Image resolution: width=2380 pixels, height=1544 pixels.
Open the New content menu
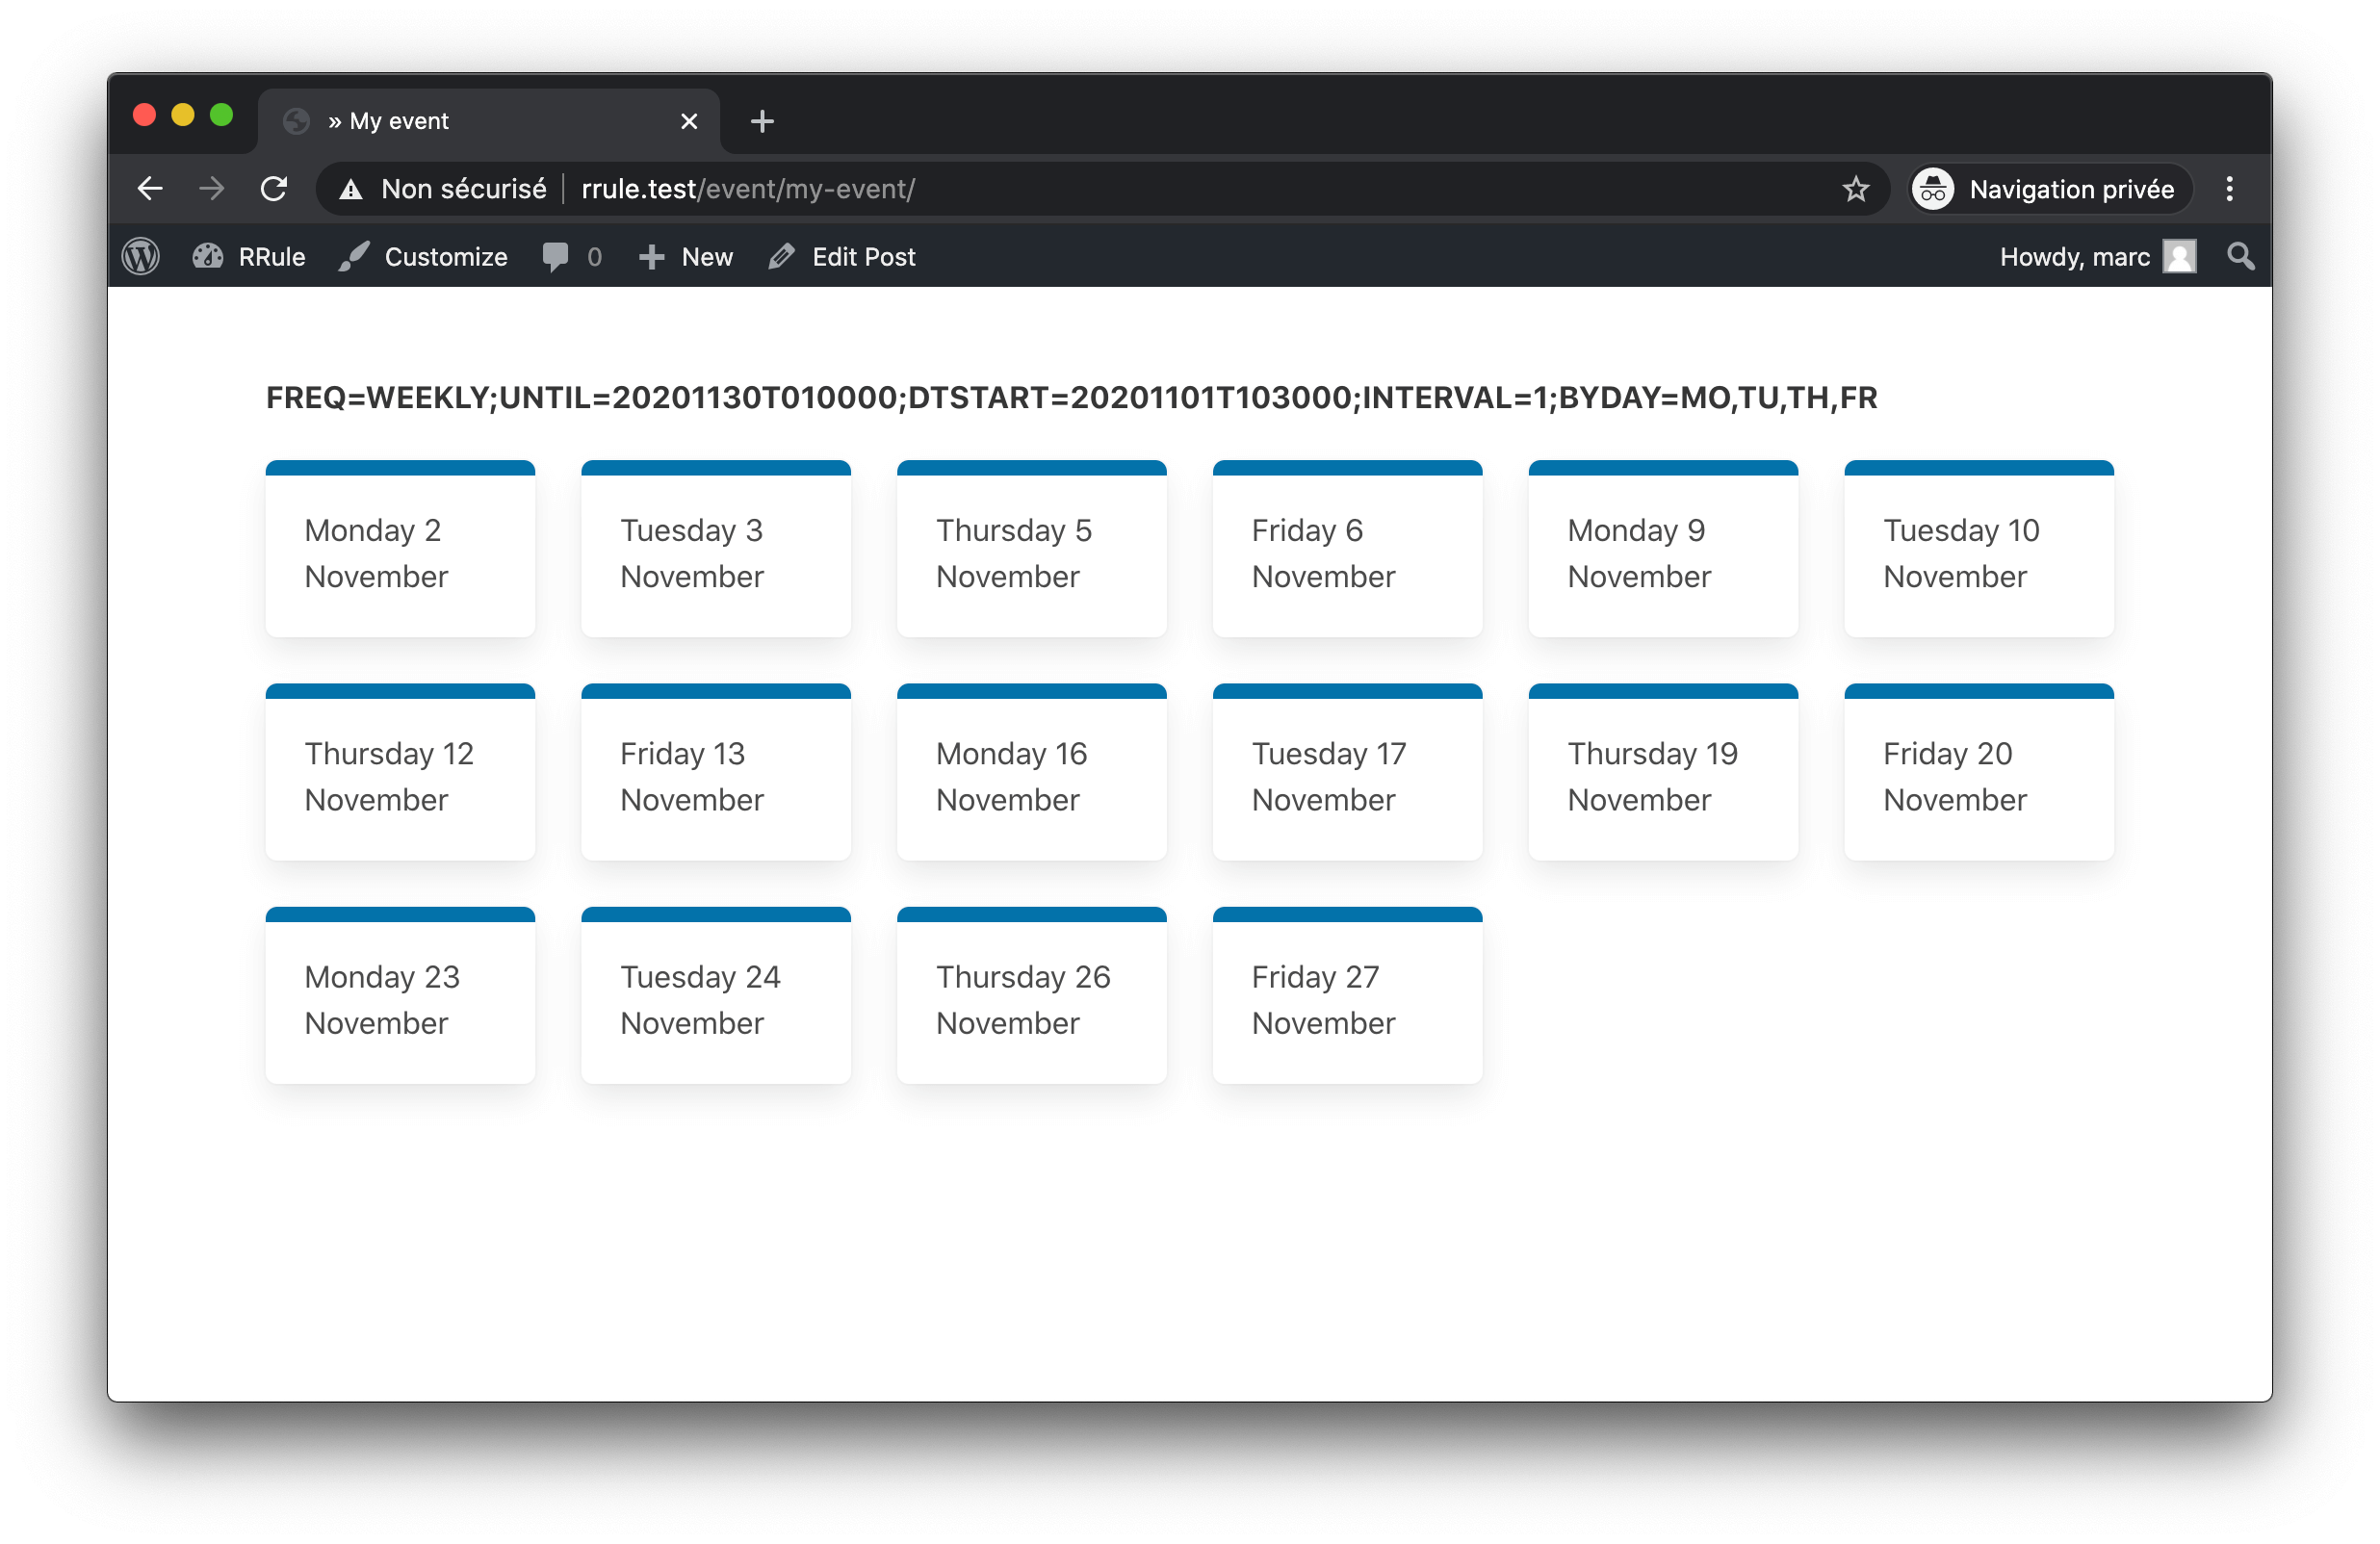point(686,257)
